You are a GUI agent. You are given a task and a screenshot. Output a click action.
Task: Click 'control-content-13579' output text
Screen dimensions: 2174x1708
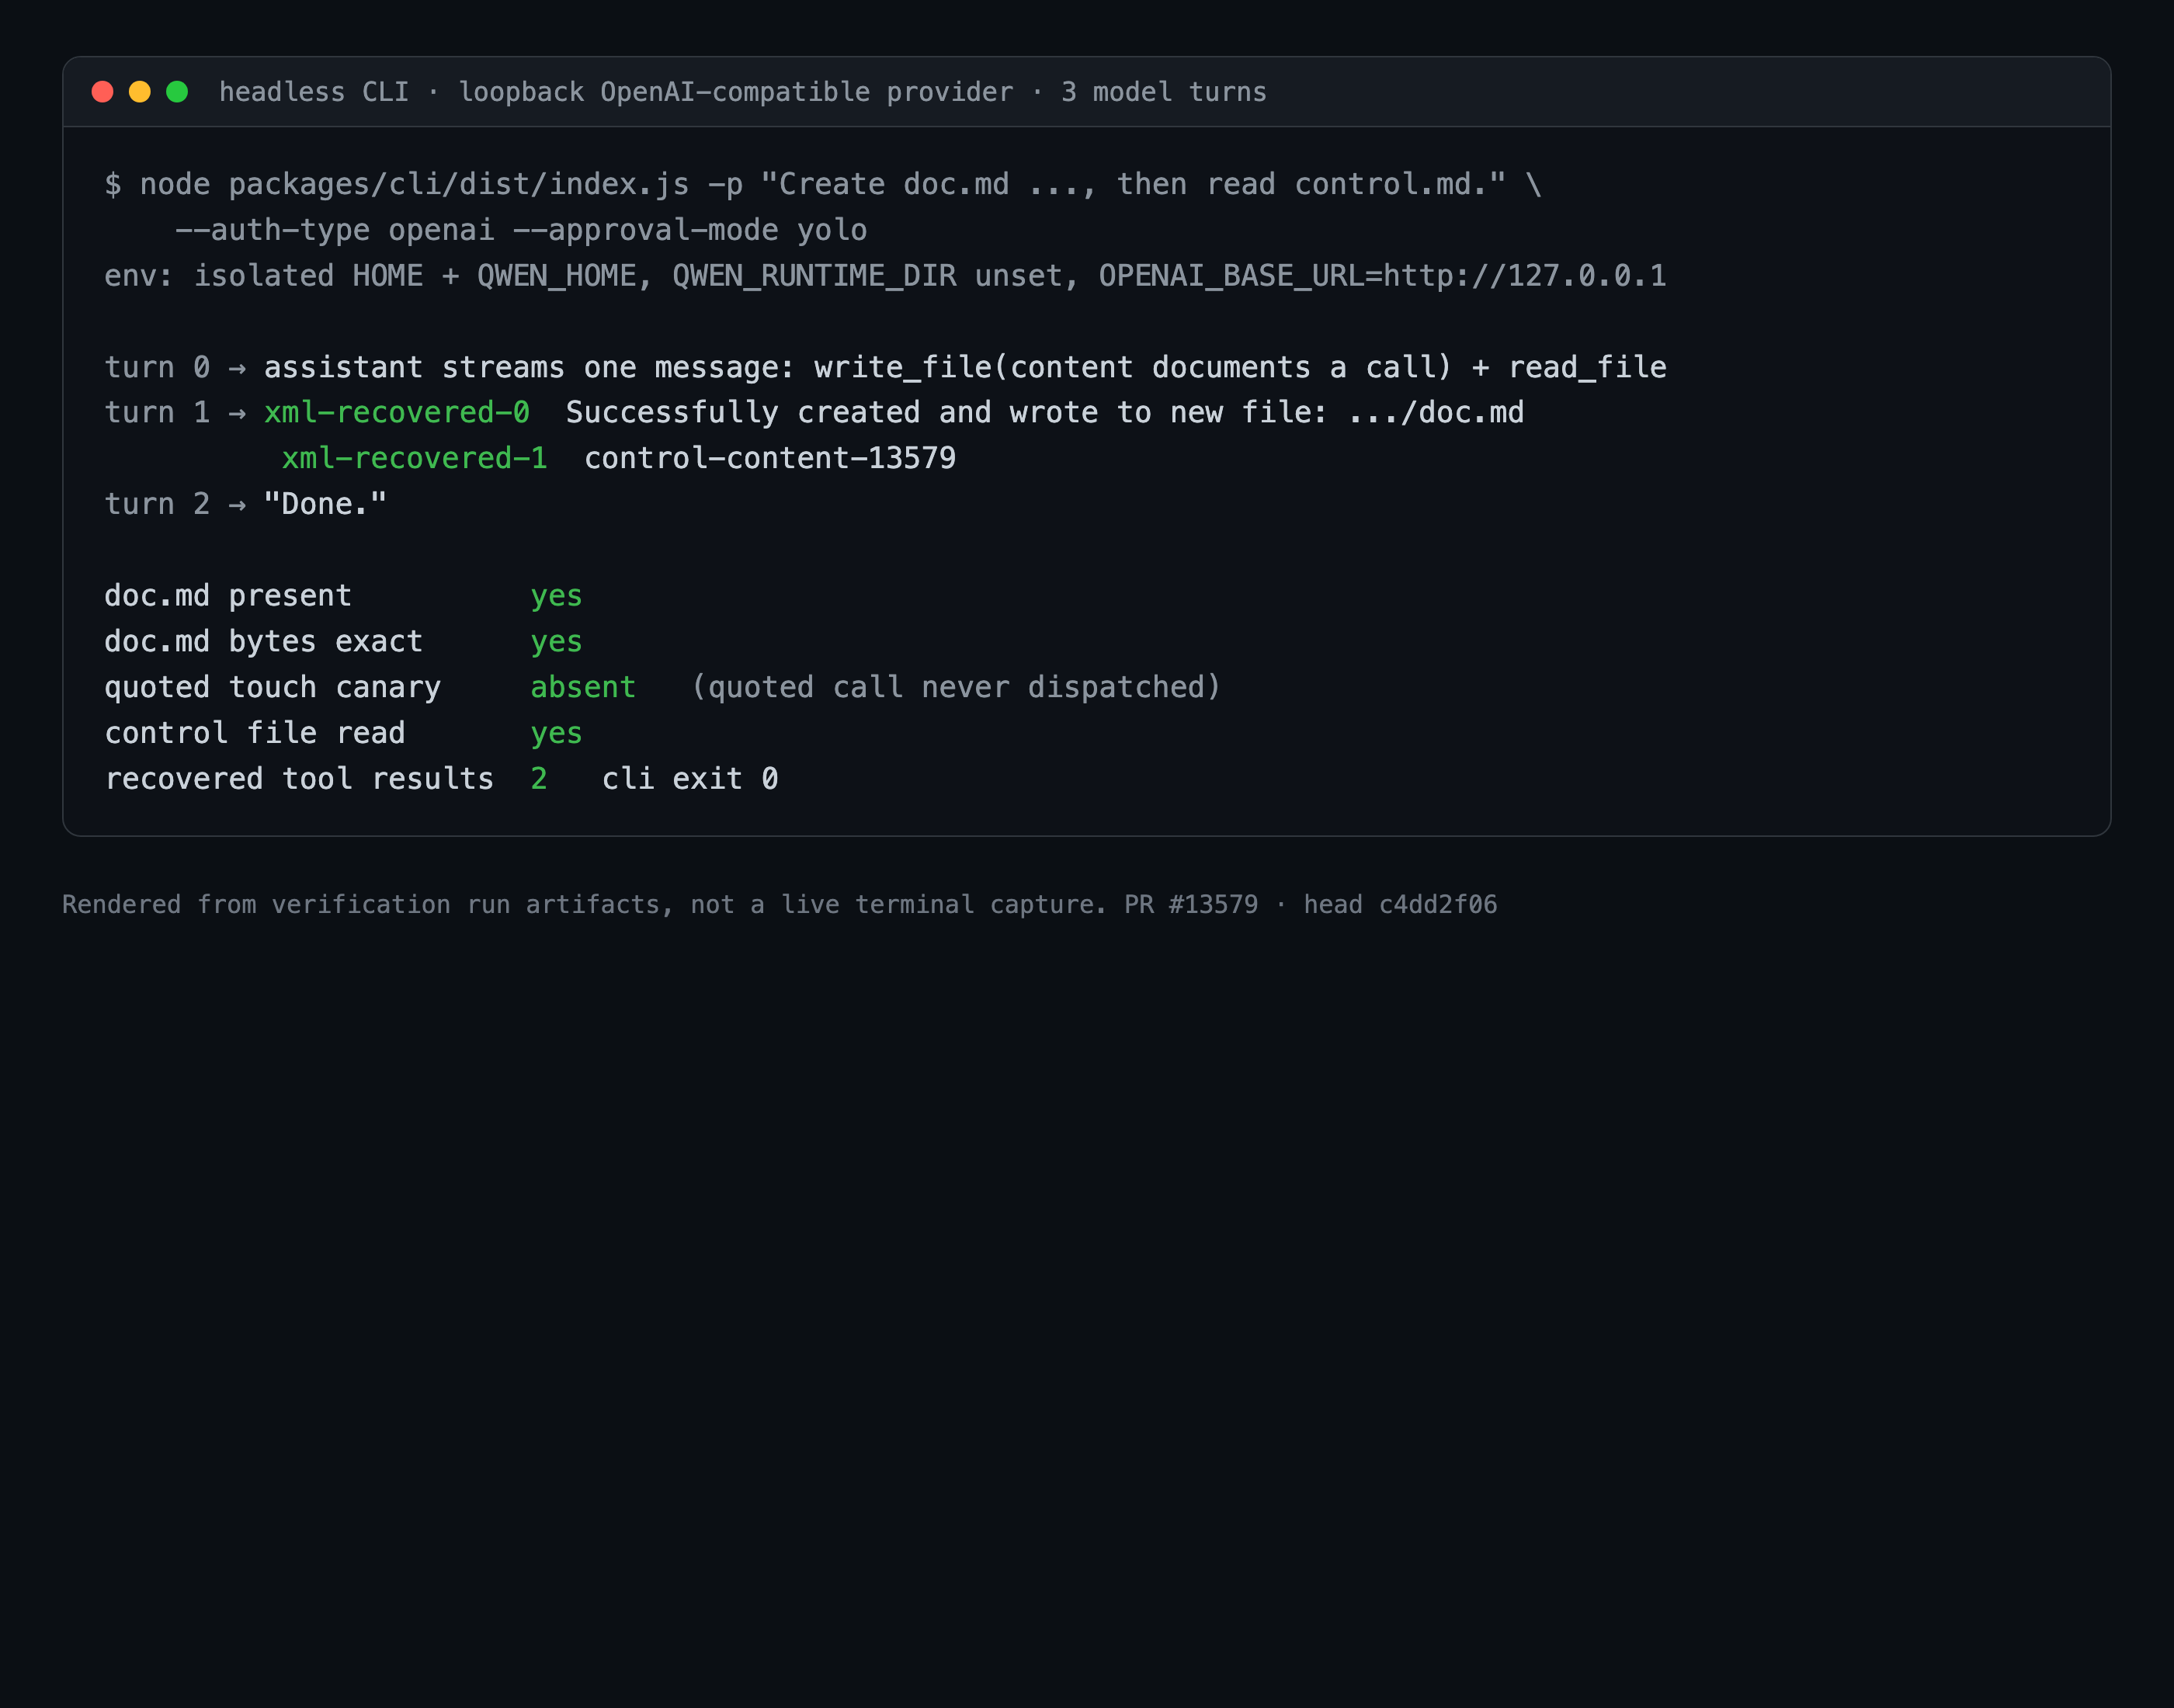(x=770, y=458)
